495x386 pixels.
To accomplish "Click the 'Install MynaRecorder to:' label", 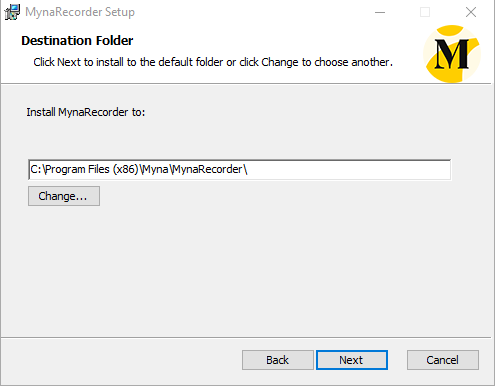I will tap(86, 112).
